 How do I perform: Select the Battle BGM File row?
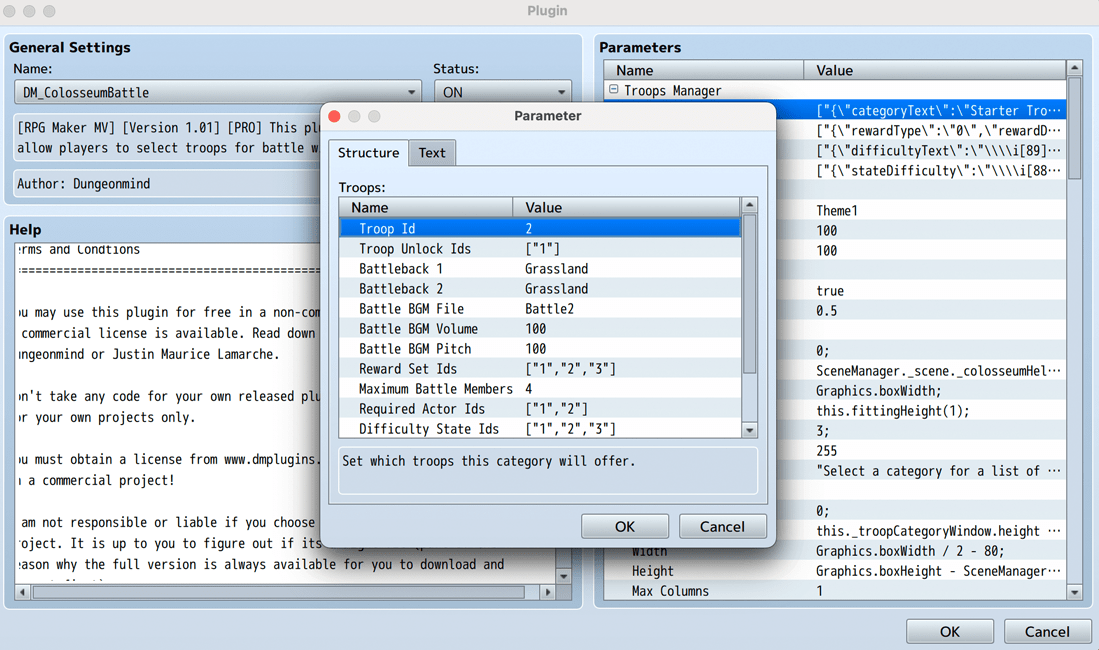tap(539, 309)
